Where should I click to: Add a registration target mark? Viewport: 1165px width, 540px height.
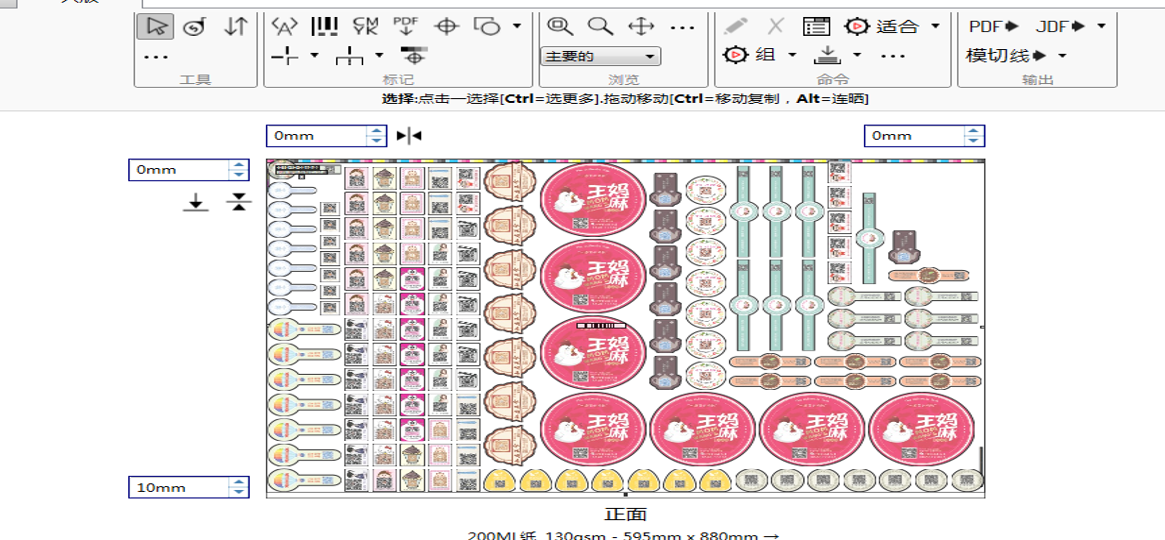click(446, 27)
